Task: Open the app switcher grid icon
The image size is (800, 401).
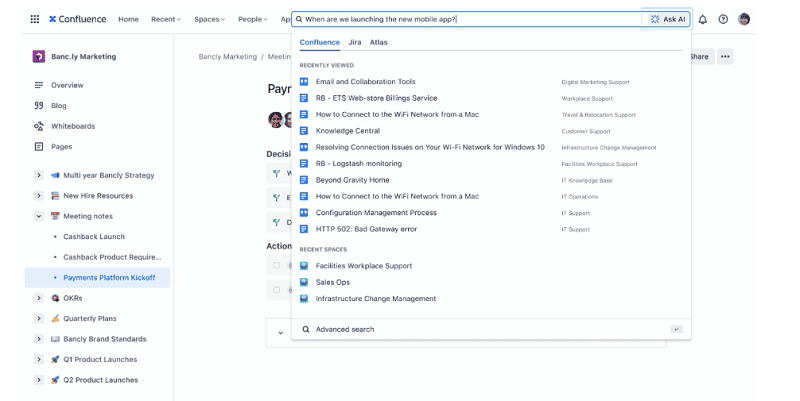Action: (35, 19)
